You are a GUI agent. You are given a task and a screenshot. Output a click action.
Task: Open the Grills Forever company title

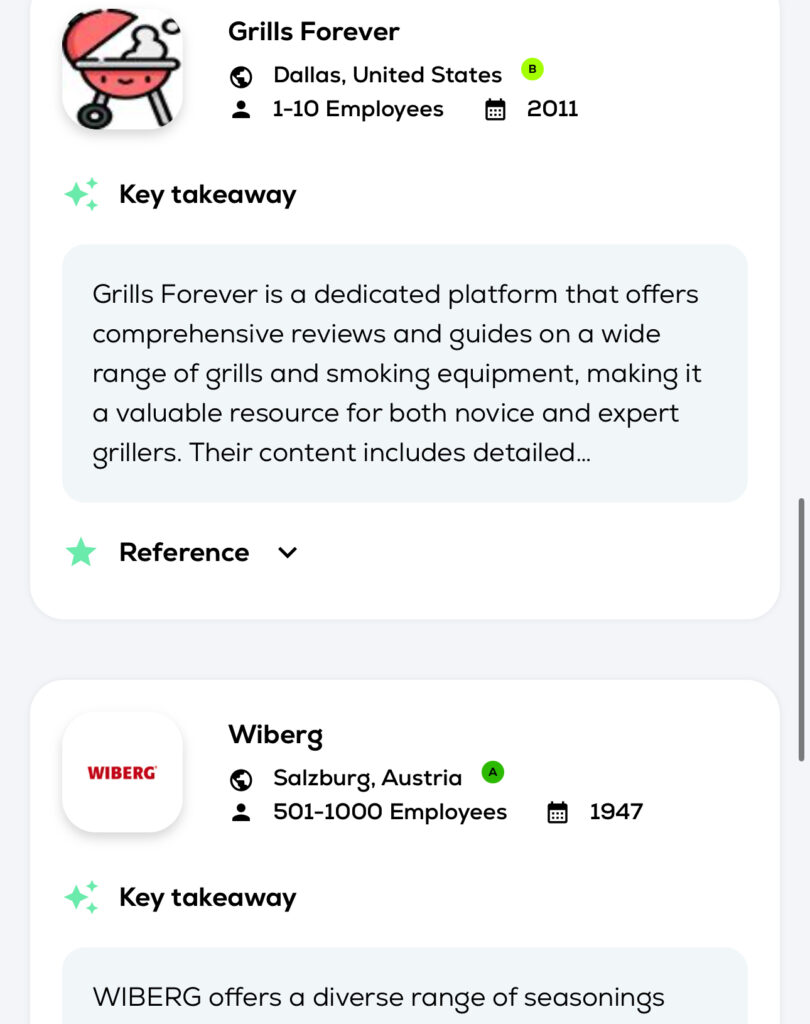313,32
